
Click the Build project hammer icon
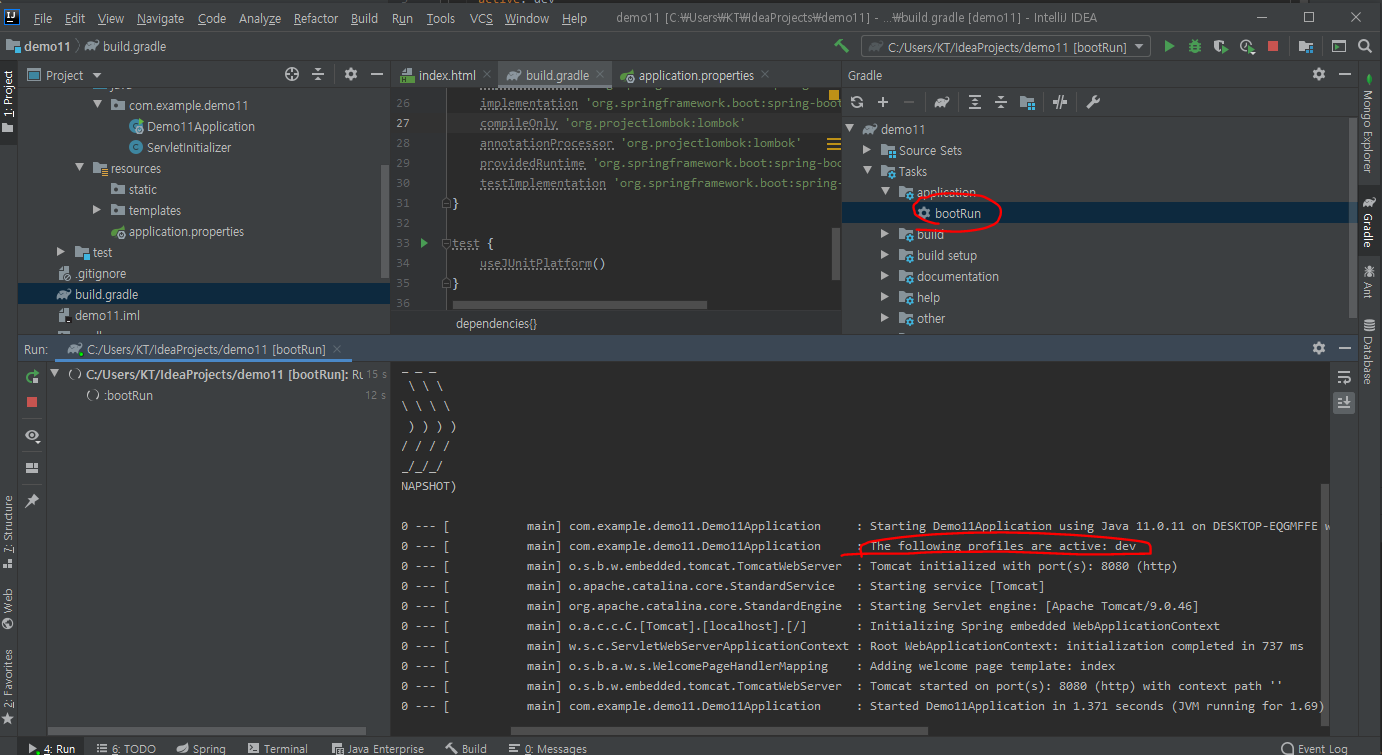coord(842,46)
